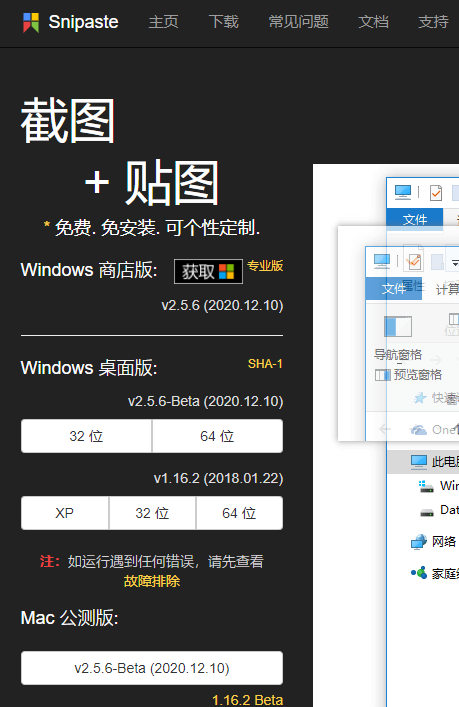
Task: Open the 文档 nav item
Action: [x=373, y=22]
